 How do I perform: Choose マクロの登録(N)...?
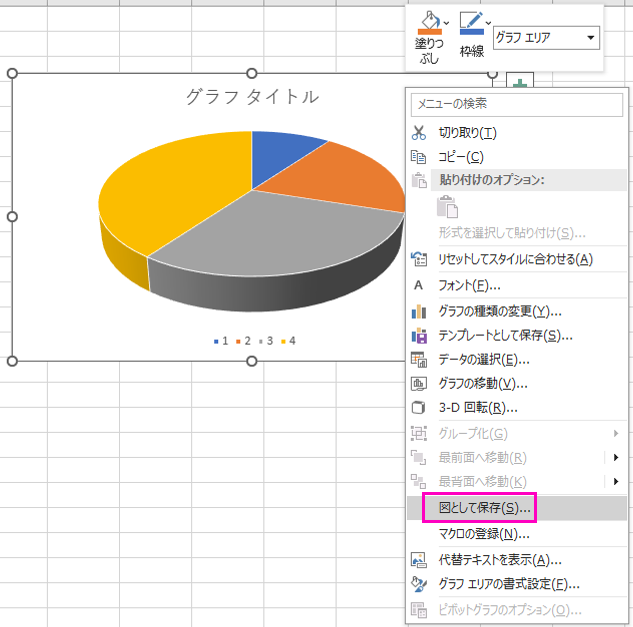tap(484, 534)
